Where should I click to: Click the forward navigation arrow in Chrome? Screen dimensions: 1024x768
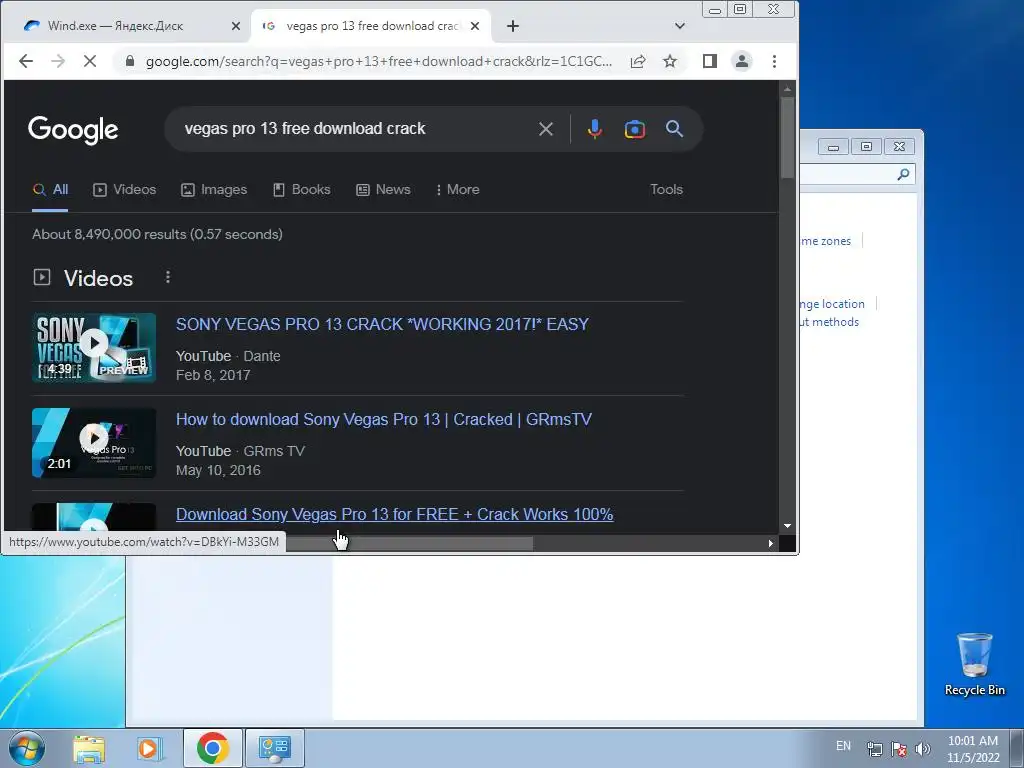click(58, 61)
